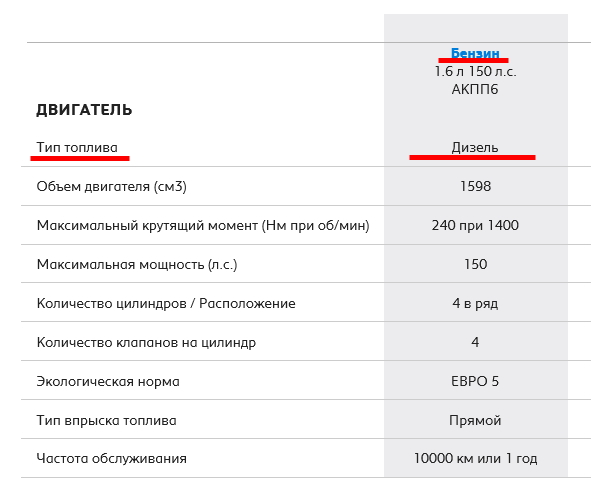Click the Экологическая норма row label

pyautogui.click(x=108, y=381)
